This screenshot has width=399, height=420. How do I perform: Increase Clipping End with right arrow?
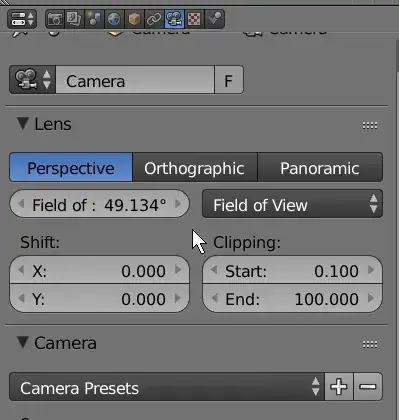[371, 298]
